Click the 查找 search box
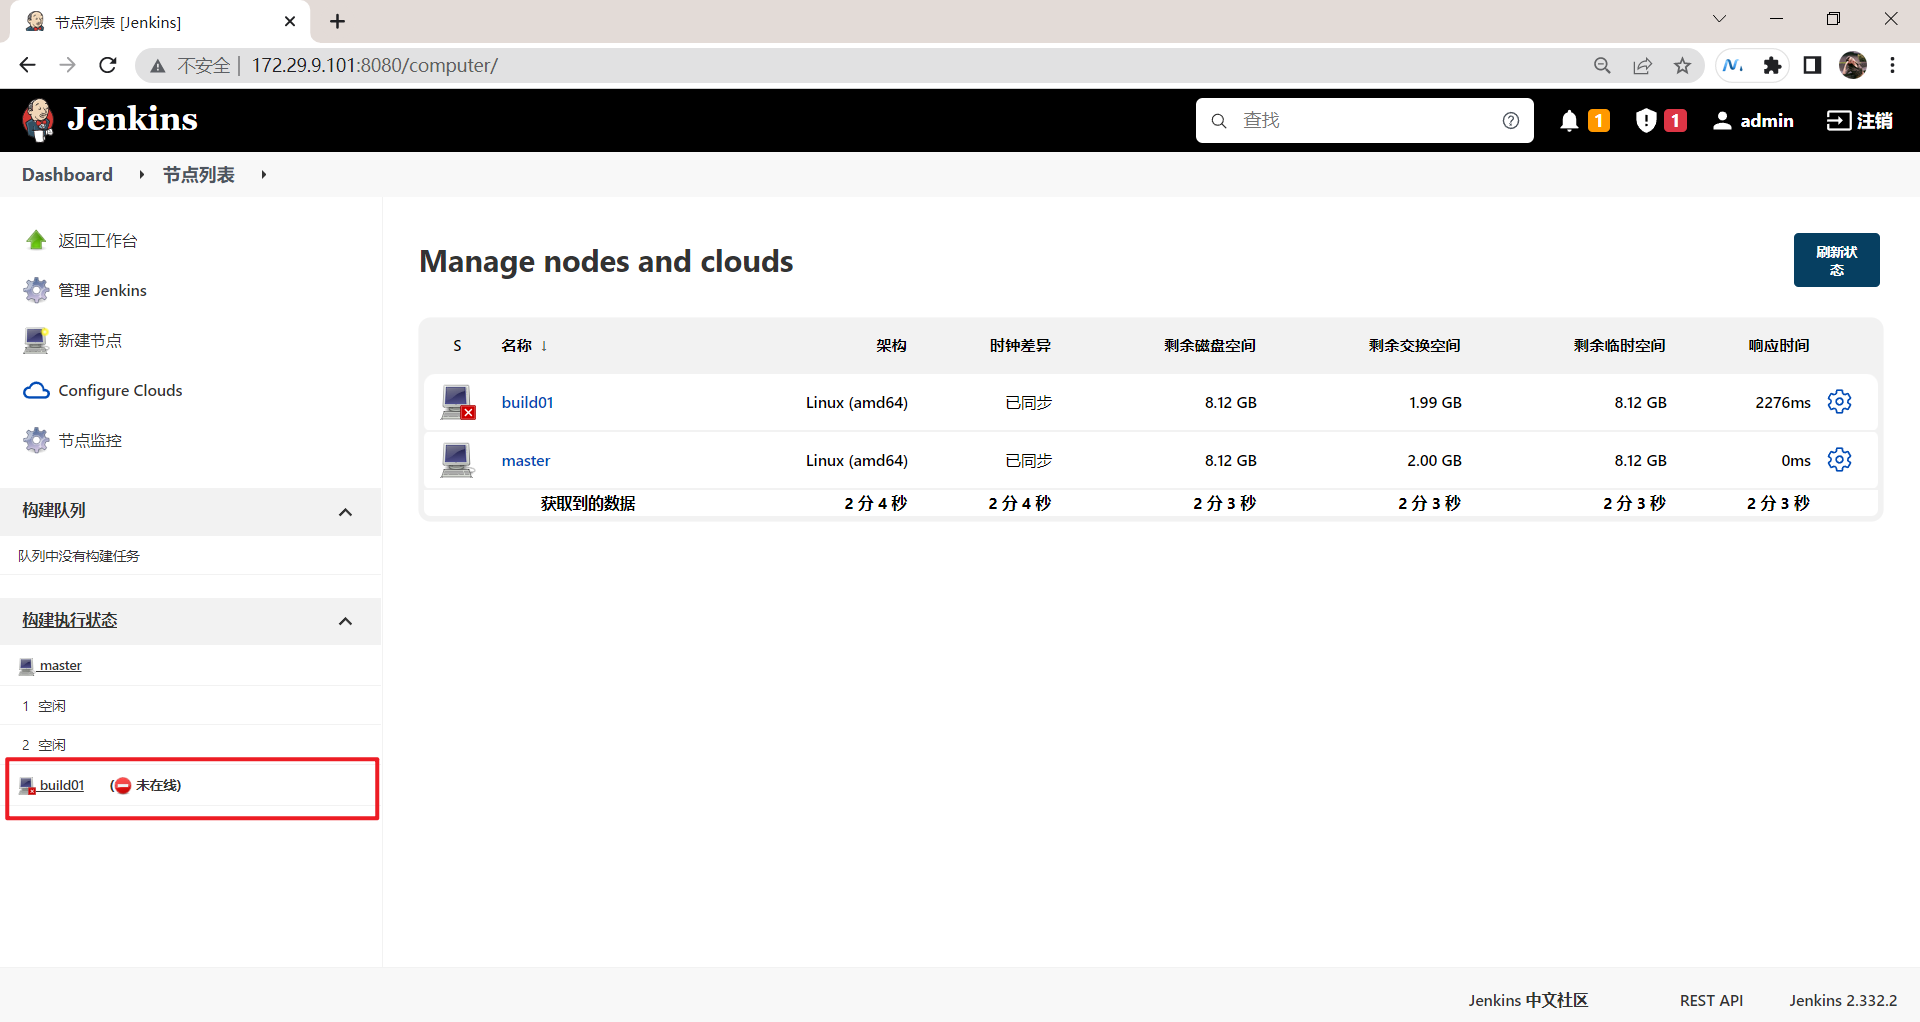The image size is (1920, 1022). [x=1364, y=121]
